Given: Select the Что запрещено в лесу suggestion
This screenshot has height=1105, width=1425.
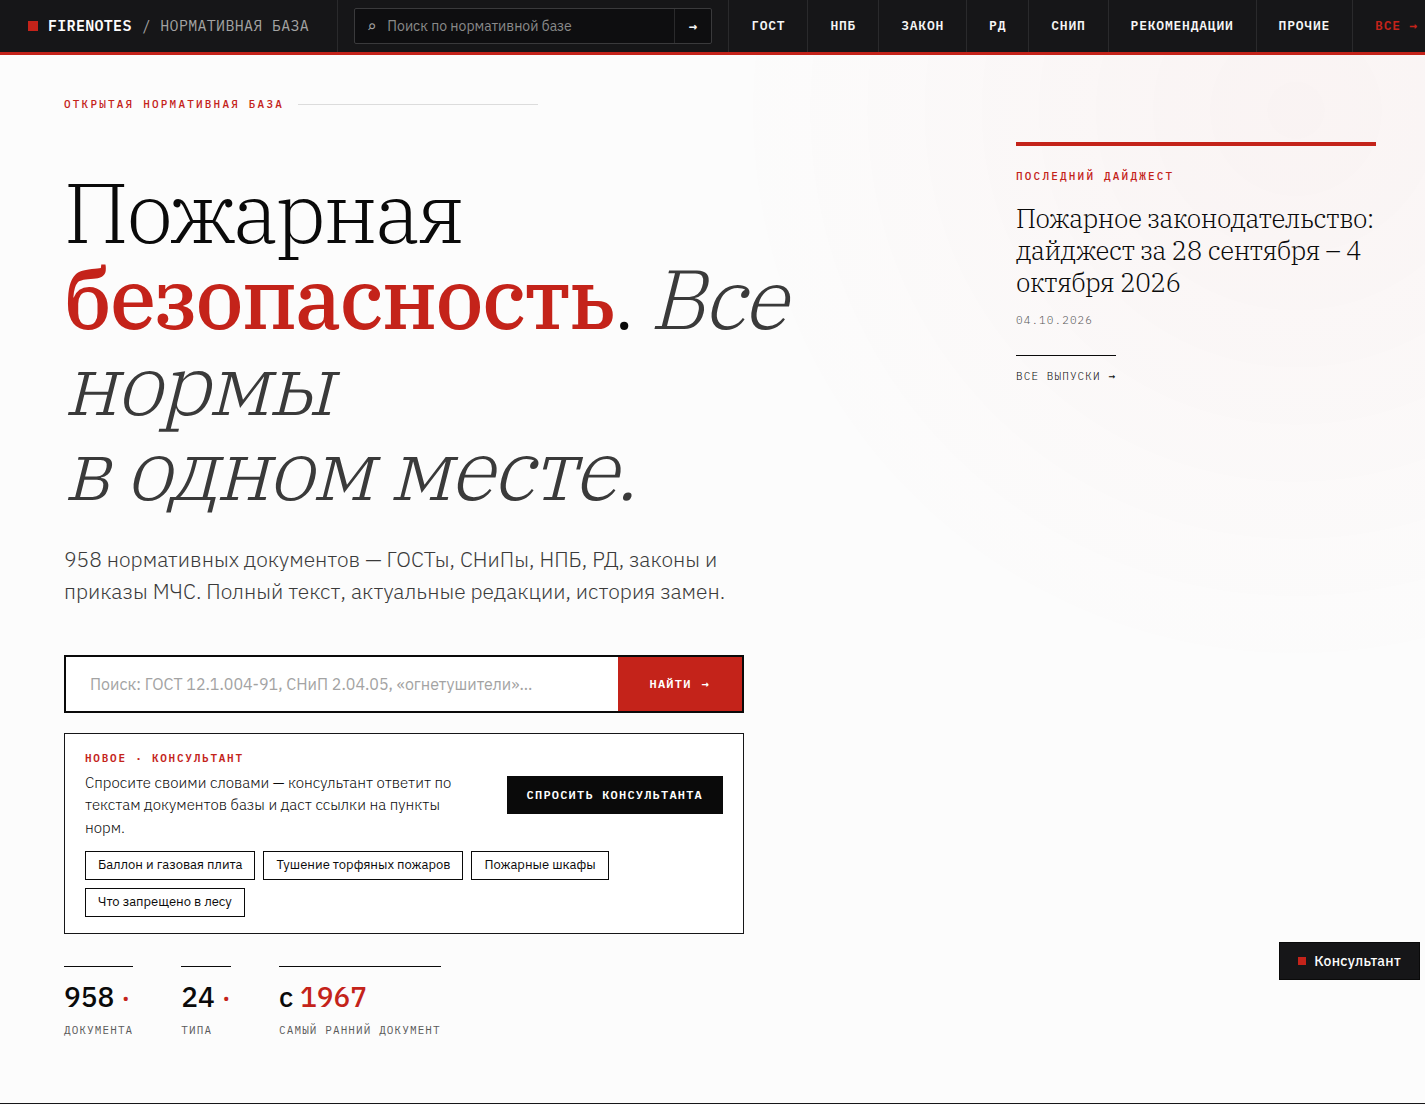Looking at the screenshot, I should pyautogui.click(x=165, y=902).
